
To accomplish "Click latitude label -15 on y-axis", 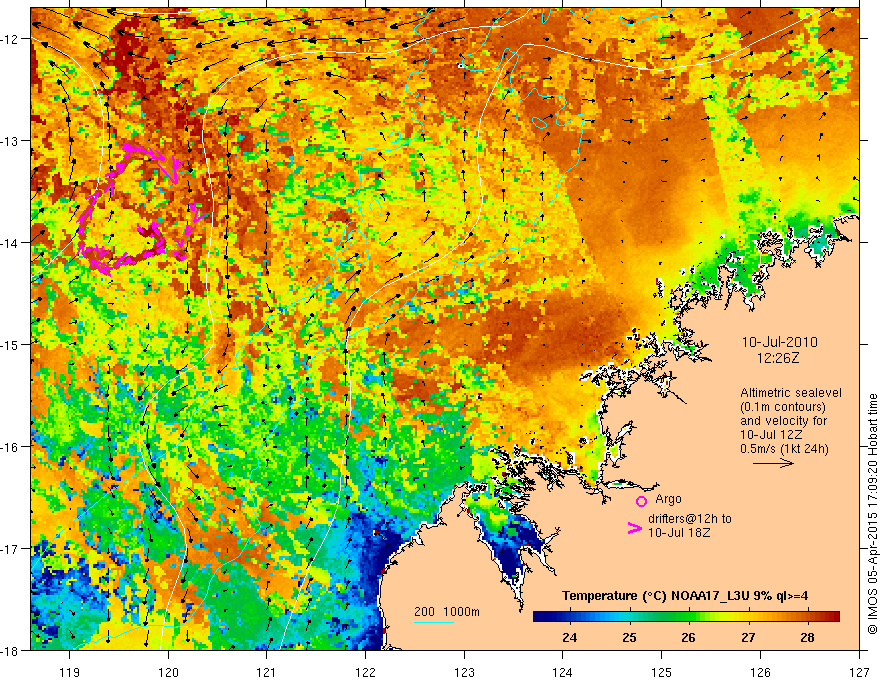I will pyautogui.click(x=10, y=344).
